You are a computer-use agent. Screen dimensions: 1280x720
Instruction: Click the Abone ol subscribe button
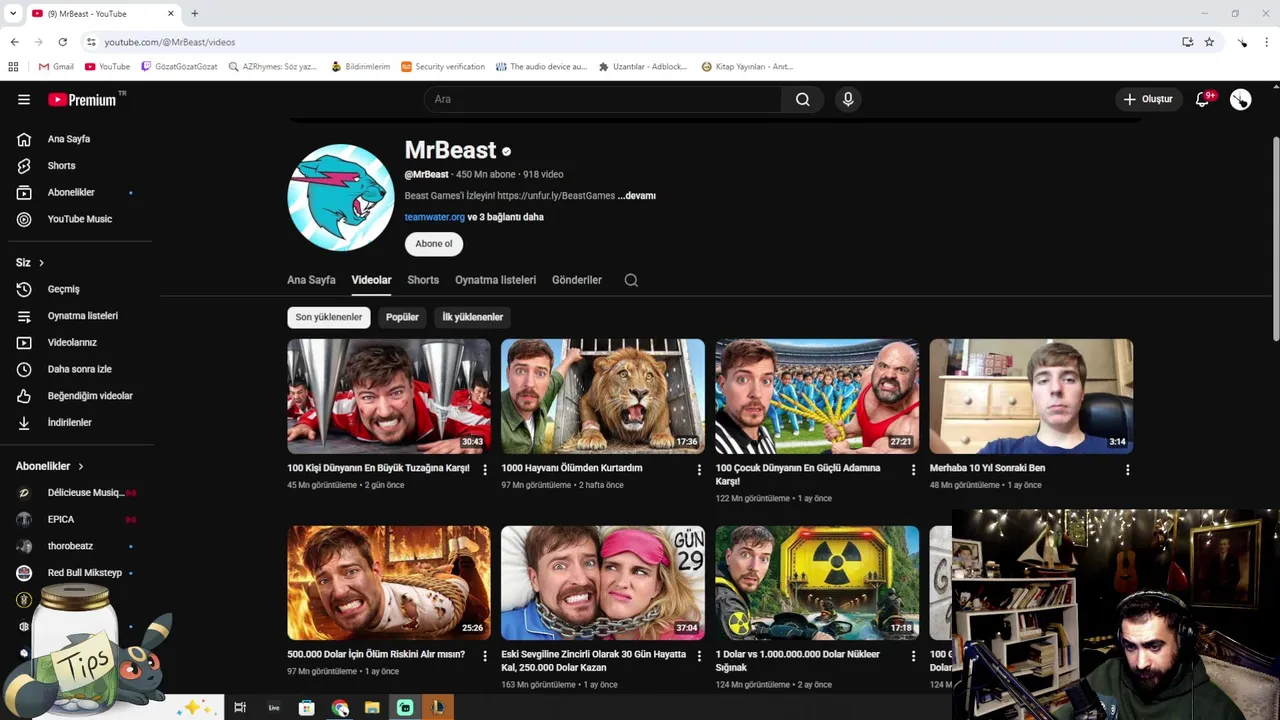click(x=434, y=244)
